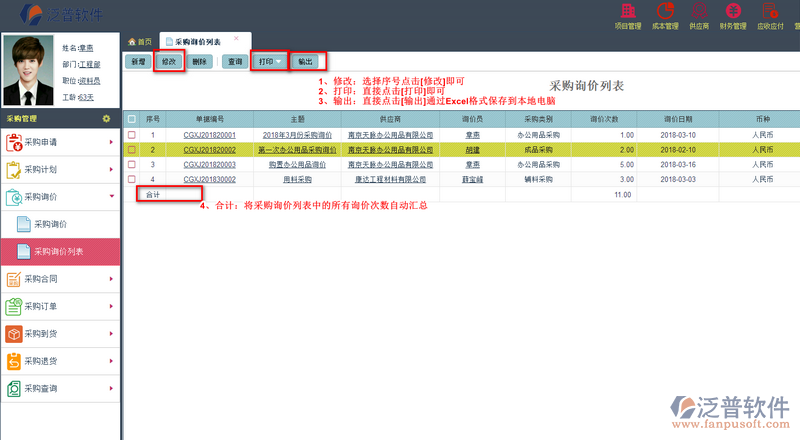Screen dimensions: 800x440
Task: Toggle the select-all checkbox in header
Action: point(132,119)
